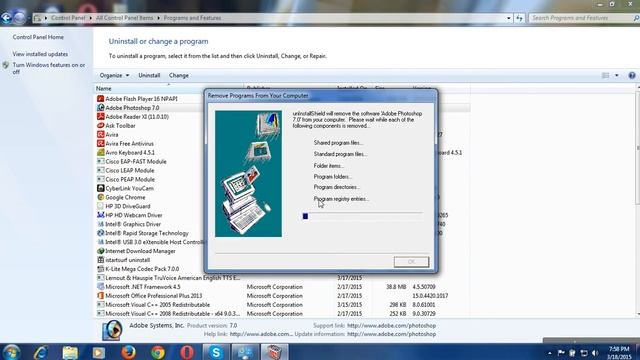Open Turn Windows features on or off
Screen dimensions: 640x360
pos(49,68)
